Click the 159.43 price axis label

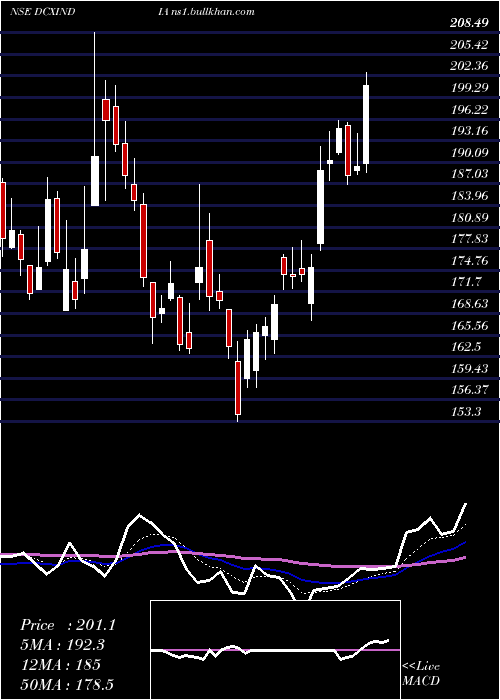pos(469,368)
